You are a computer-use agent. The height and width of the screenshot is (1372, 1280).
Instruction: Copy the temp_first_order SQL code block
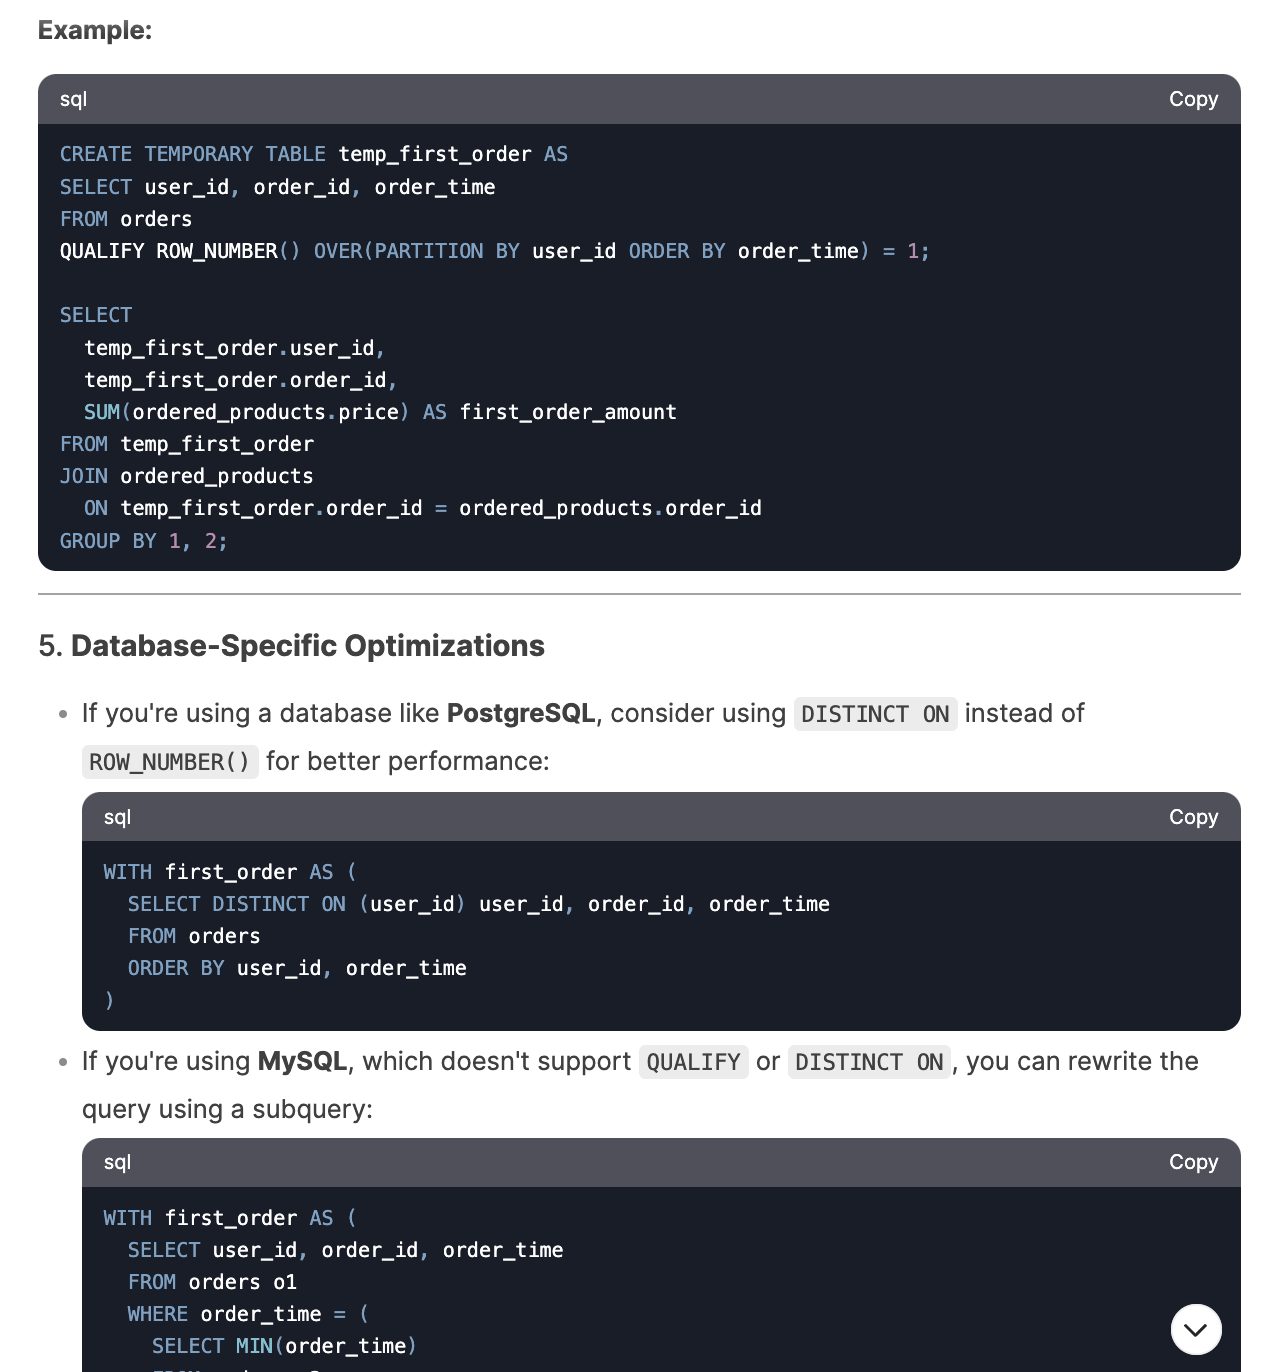pyautogui.click(x=1193, y=99)
